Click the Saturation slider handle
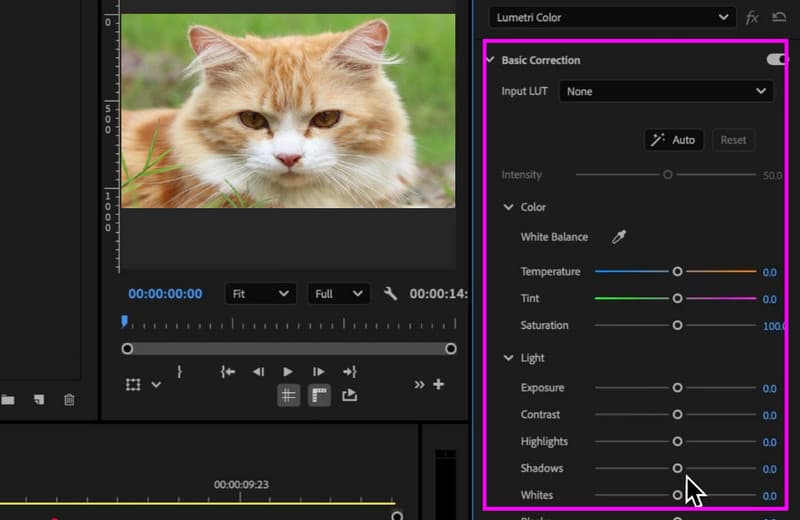800x520 pixels. tap(677, 325)
